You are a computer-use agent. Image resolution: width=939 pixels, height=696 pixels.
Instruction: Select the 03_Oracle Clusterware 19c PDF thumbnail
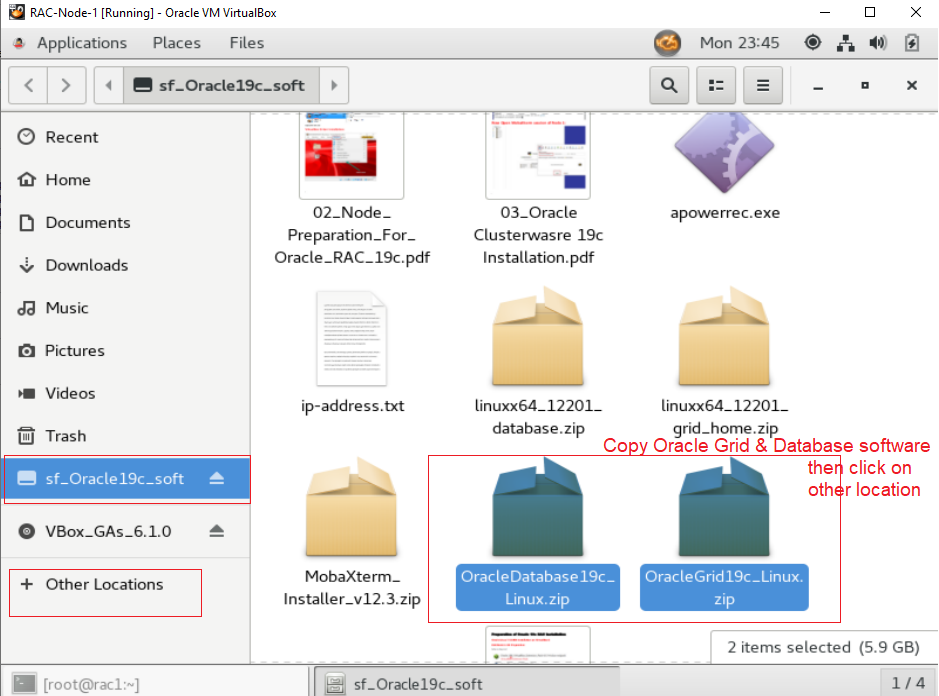[538, 155]
